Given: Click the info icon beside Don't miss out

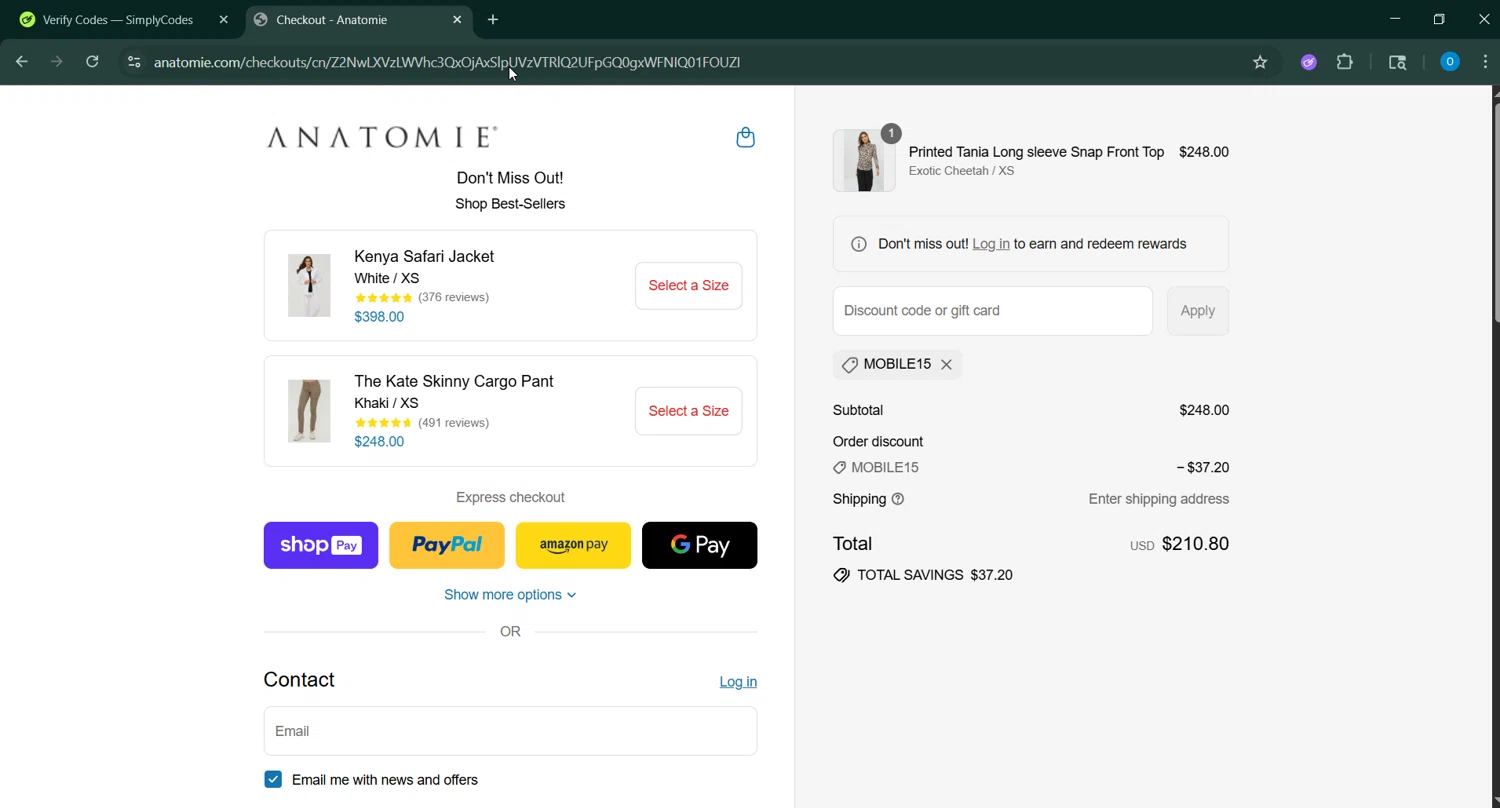Looking at the screenshot, I should click(858, 244).
